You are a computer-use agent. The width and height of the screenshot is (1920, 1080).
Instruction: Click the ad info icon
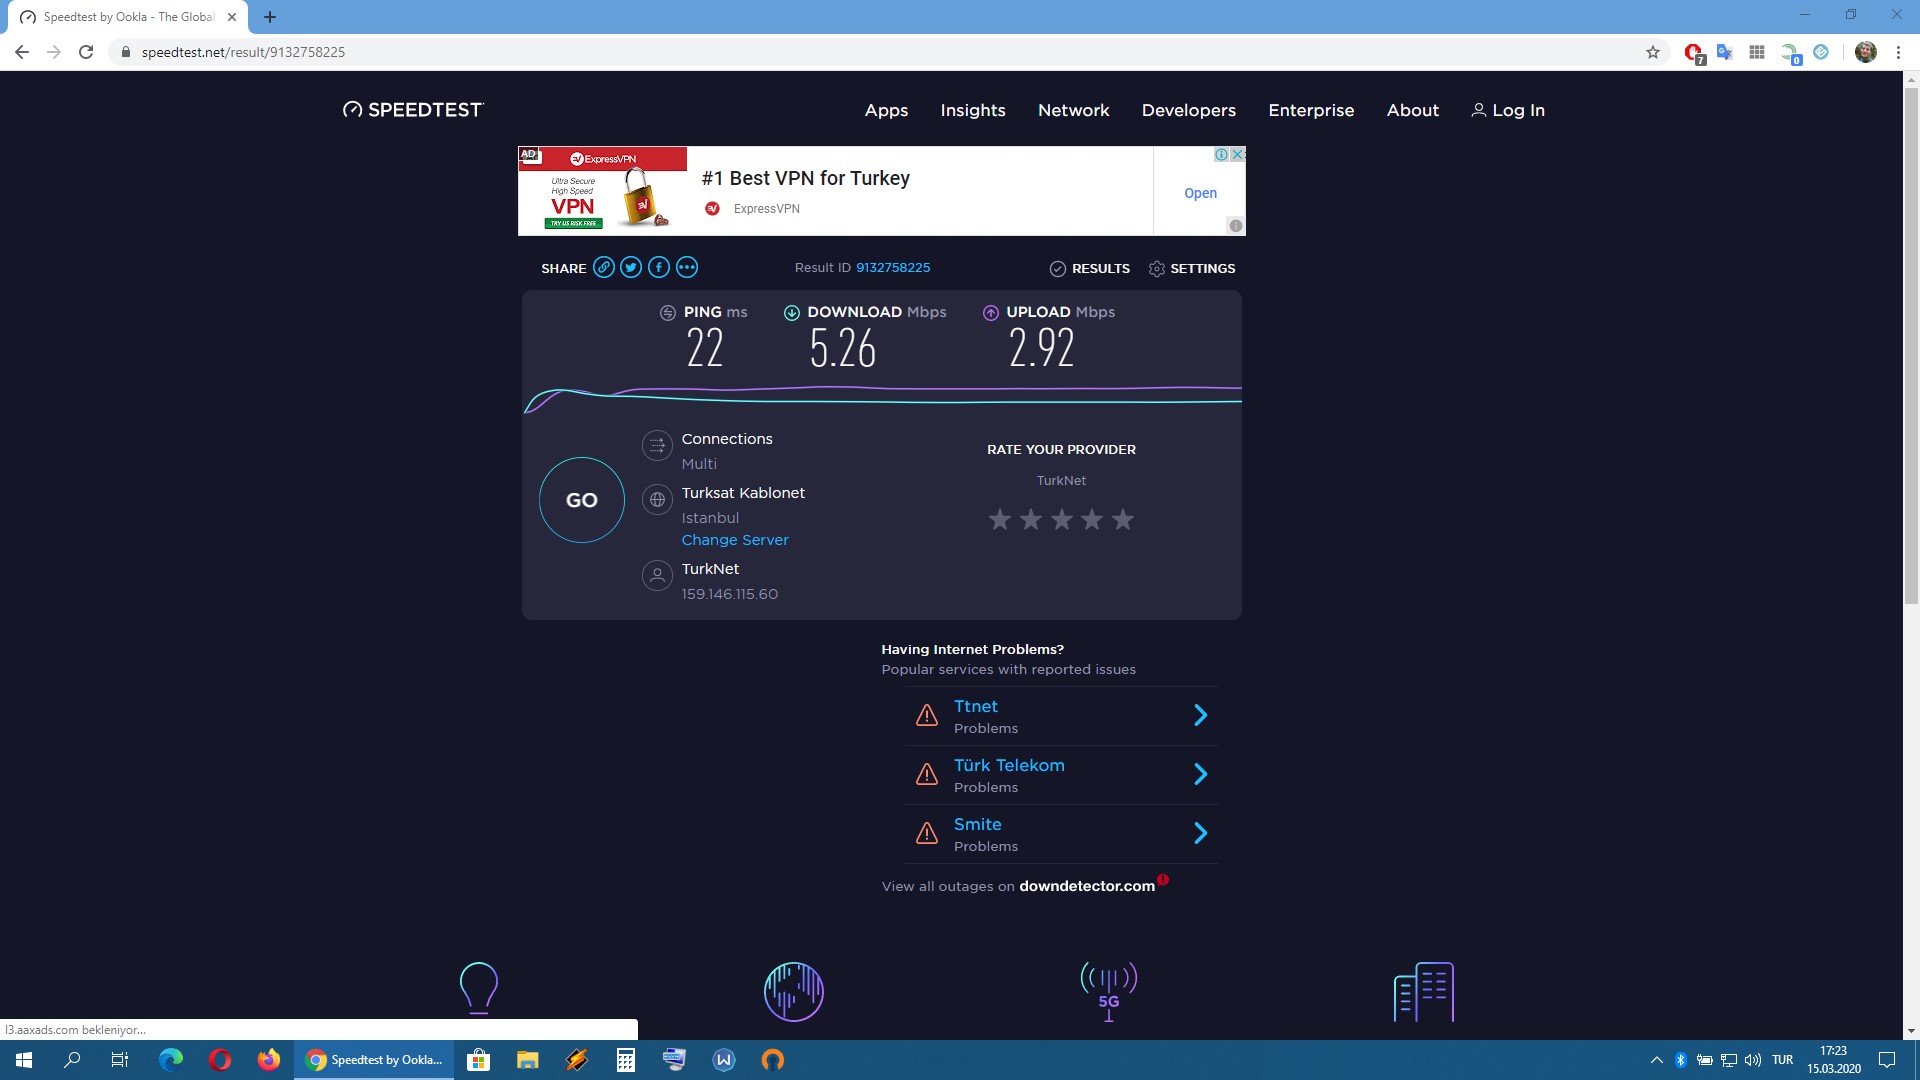[1221, 154]
